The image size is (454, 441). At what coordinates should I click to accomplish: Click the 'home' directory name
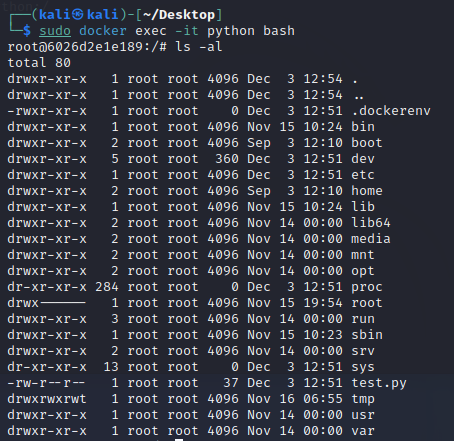(x=367, y=191)
